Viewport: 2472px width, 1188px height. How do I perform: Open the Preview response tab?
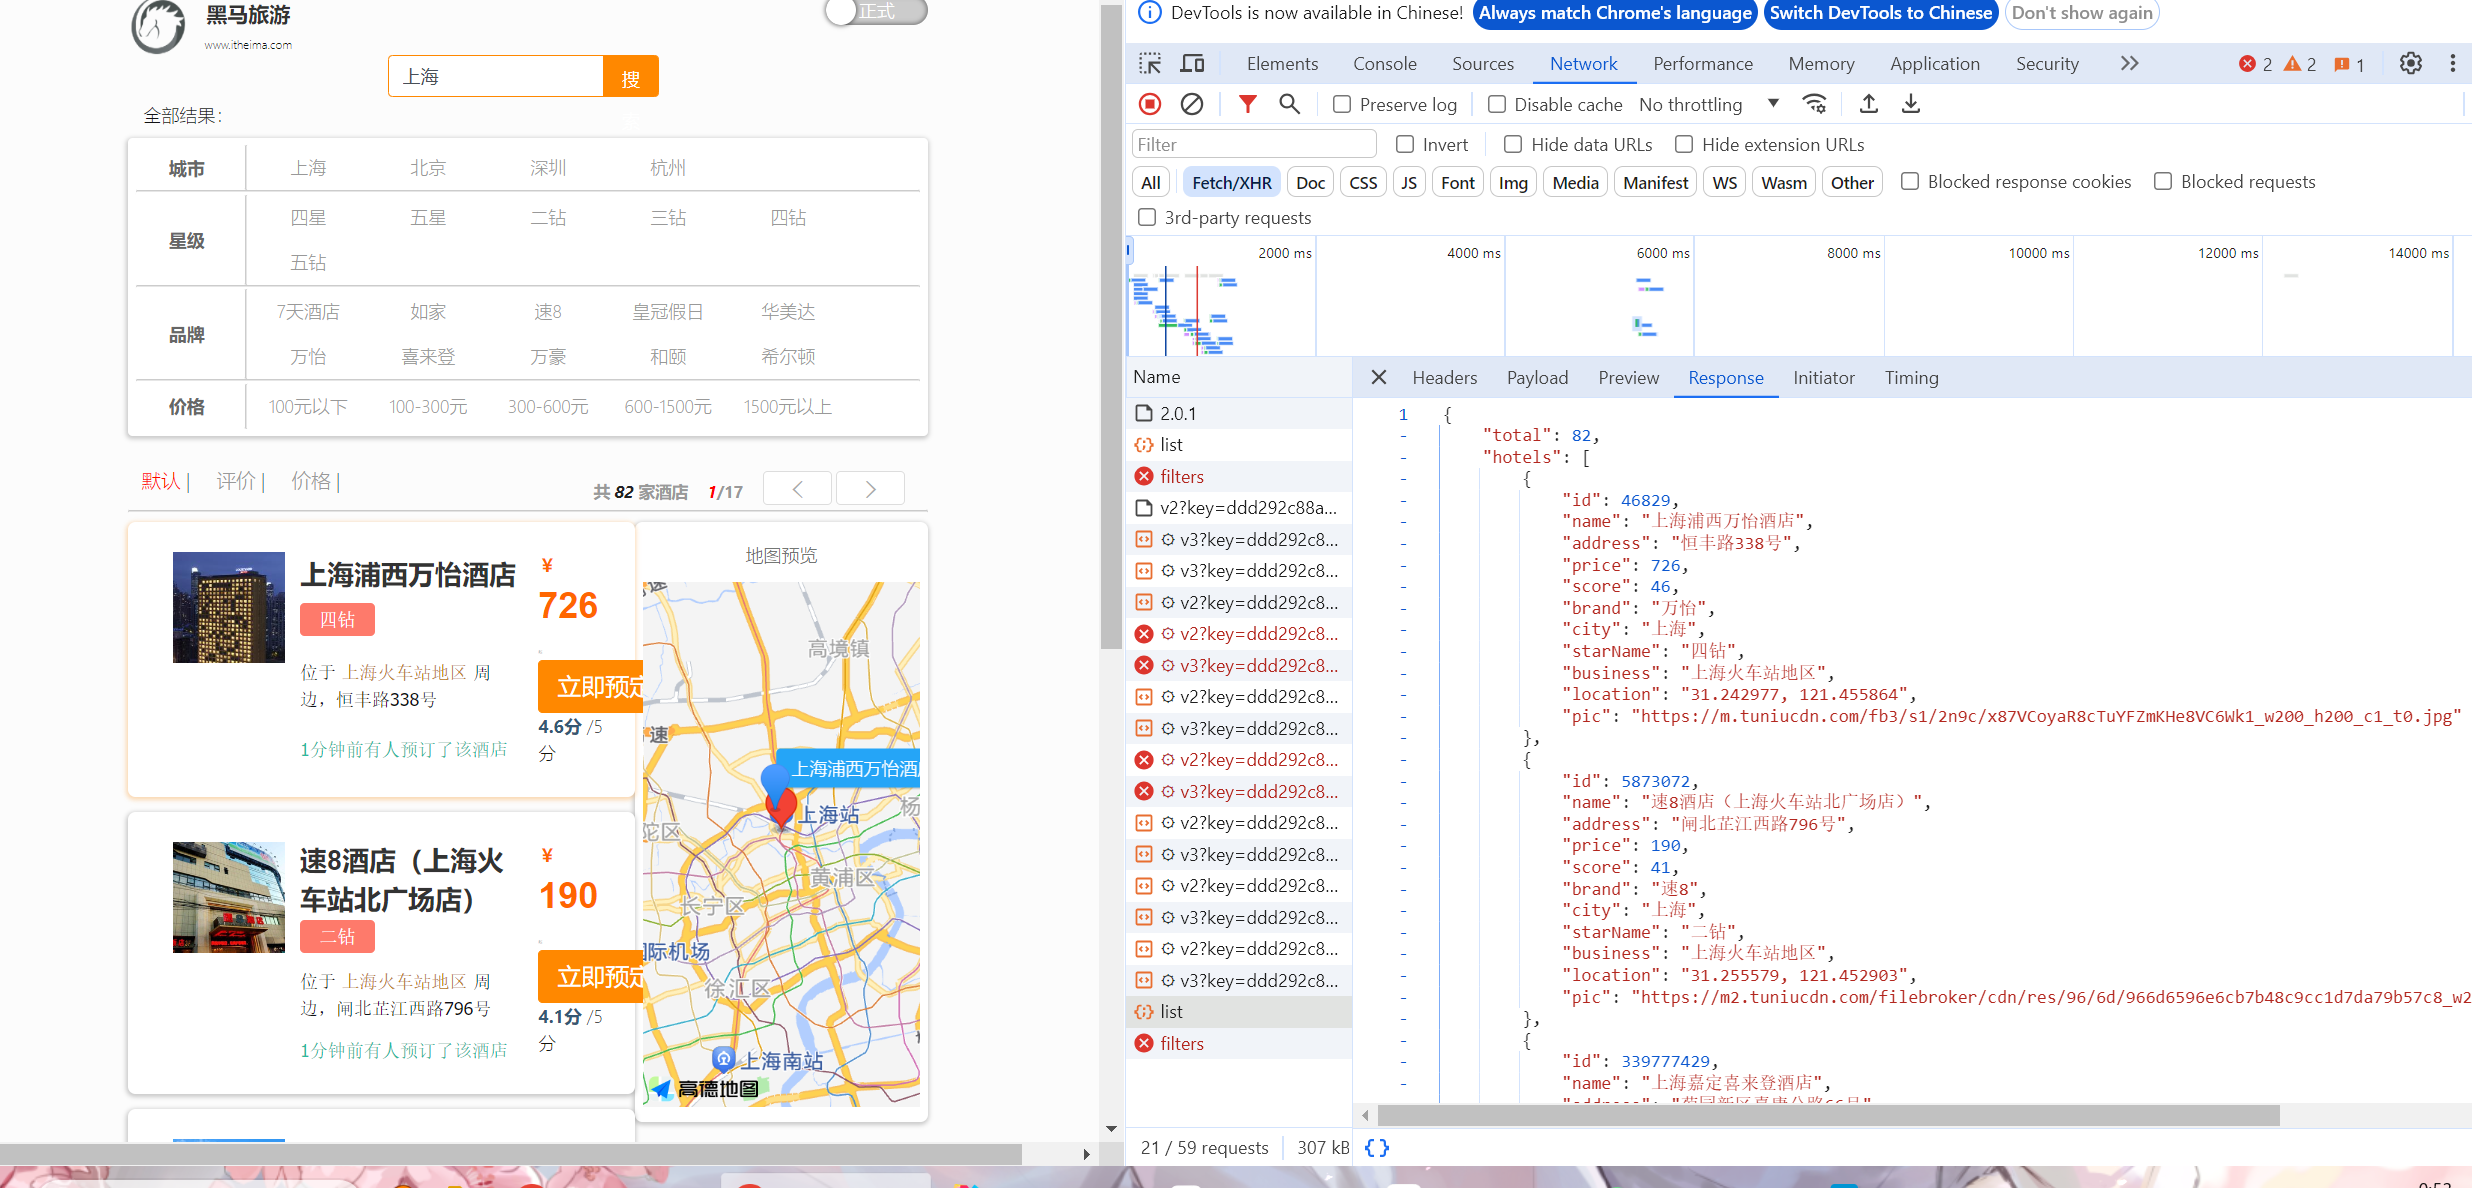(1627, 378)
